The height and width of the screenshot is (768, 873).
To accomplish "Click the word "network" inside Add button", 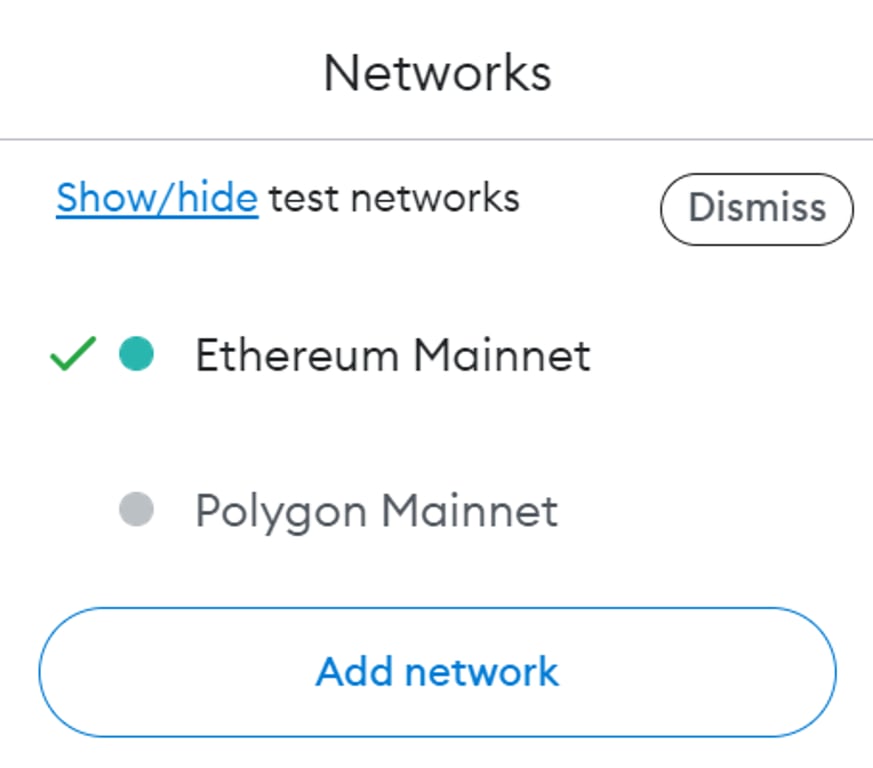I will pyautogui.click(x=482, y=672).
